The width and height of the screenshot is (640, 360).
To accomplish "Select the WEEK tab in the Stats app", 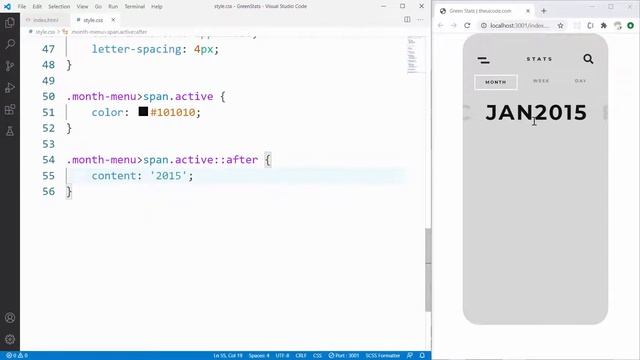I will 541,81.
